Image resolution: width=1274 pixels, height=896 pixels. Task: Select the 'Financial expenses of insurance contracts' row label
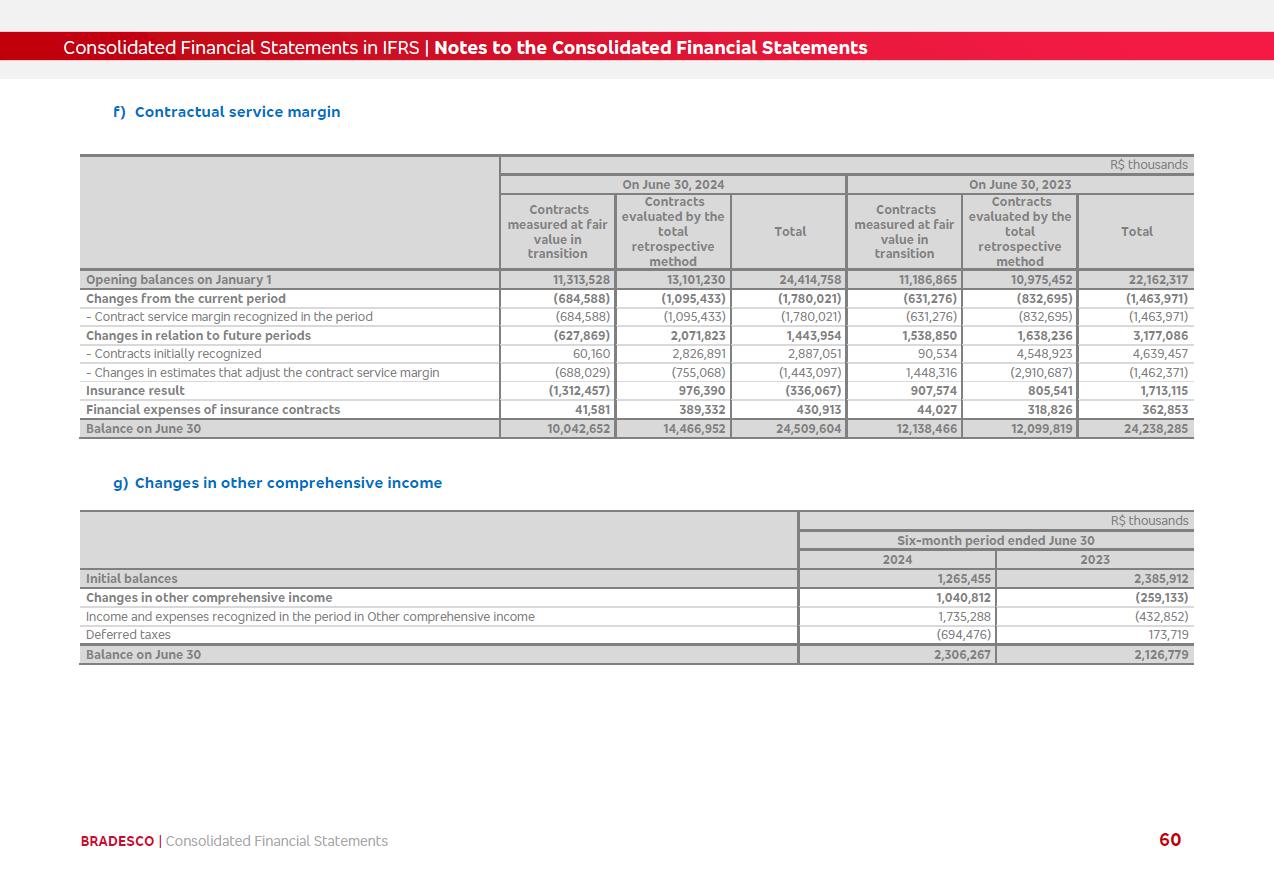213,410
